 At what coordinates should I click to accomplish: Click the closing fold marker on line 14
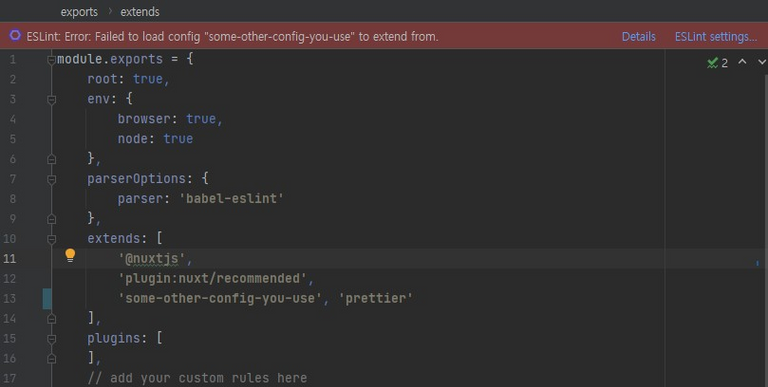point(51,318)
